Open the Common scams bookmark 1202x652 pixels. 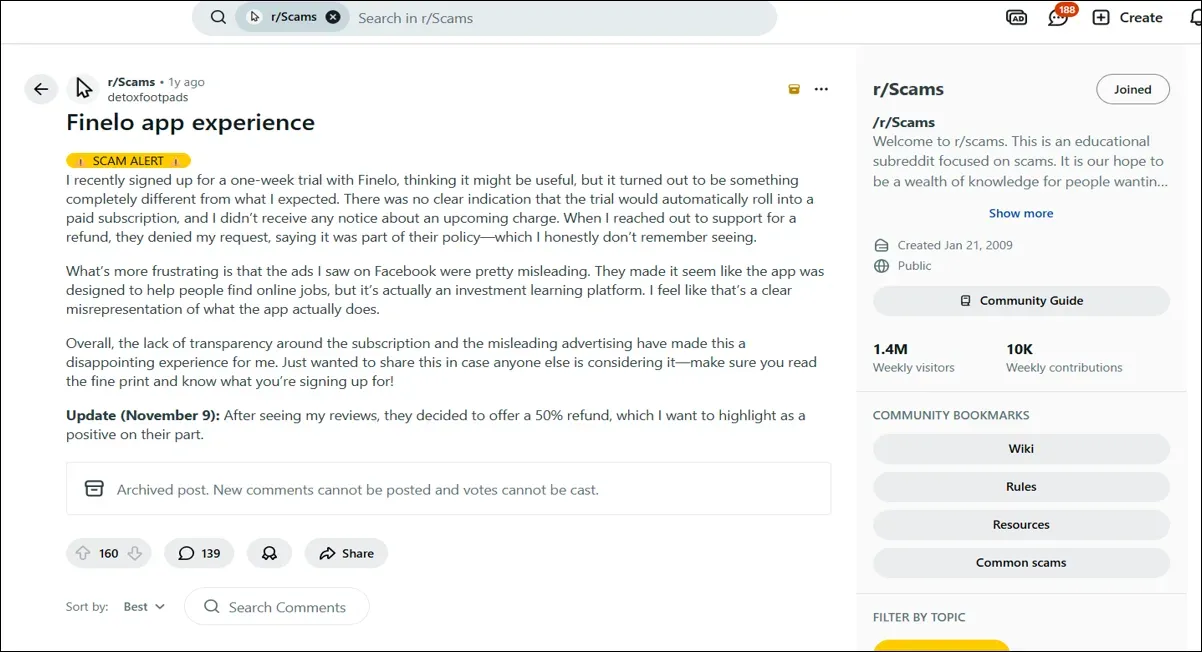pyautogui.click(x=1021, y=562)
